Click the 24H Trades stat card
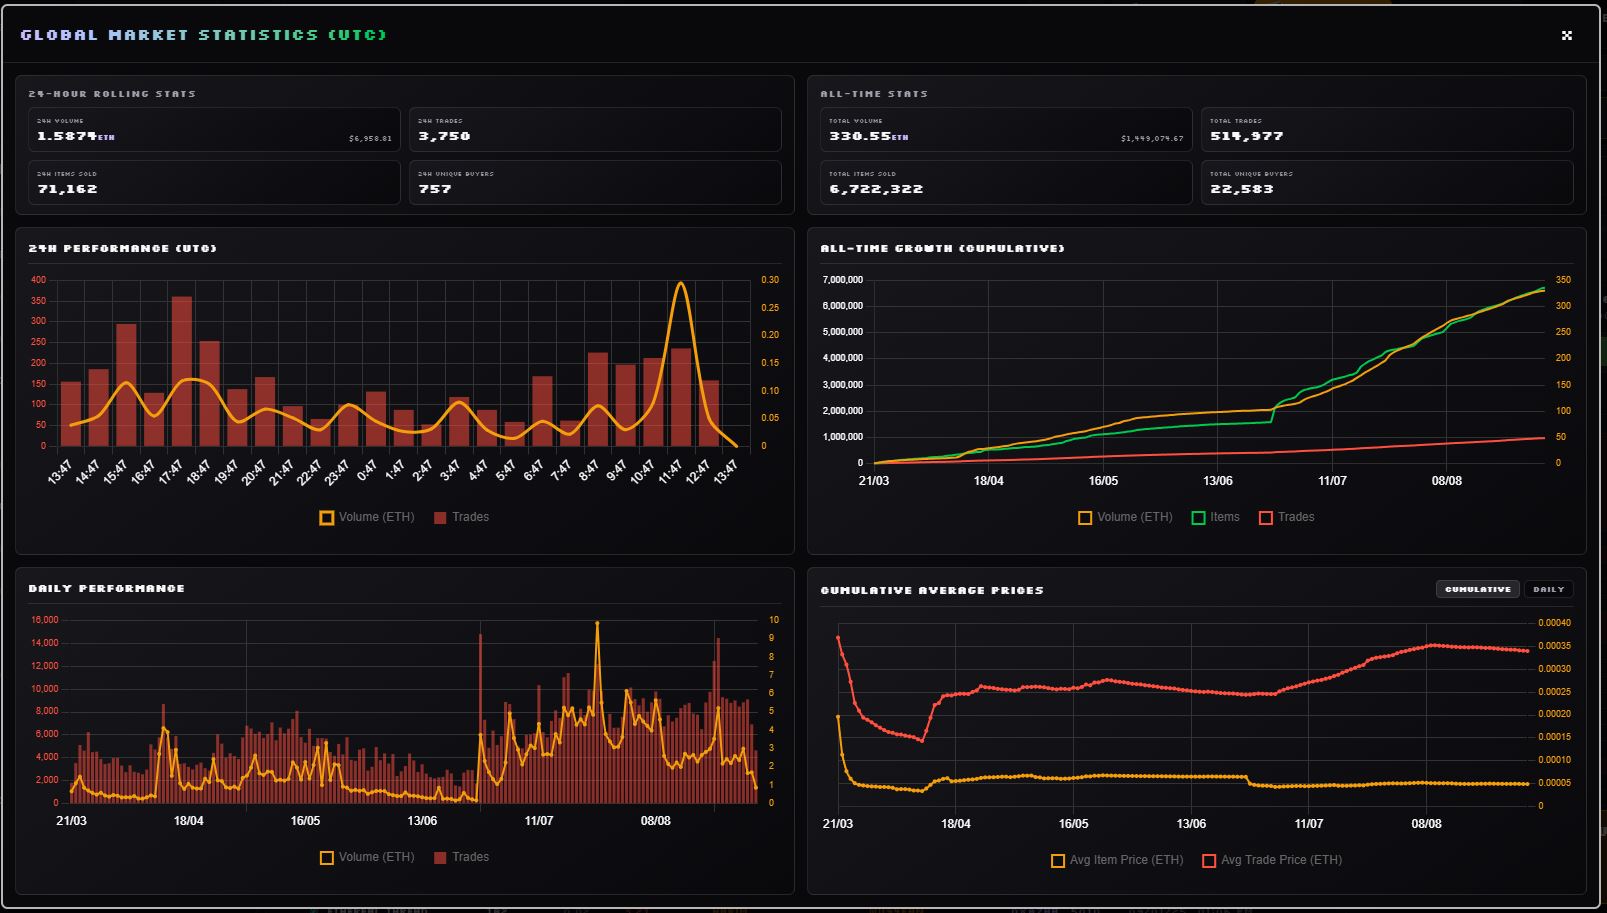This screenshot has height=913, width=1607. pyautogui.click(x=595, y=130)
